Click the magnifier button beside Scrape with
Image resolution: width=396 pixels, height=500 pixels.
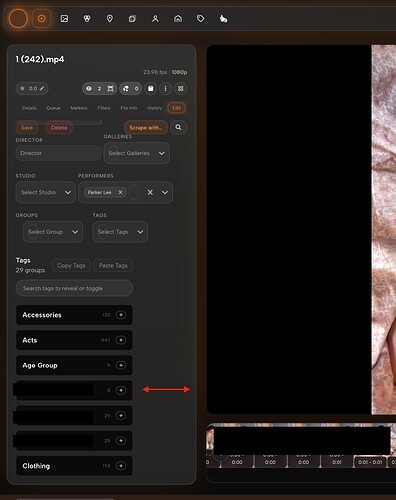pyautogui.click(x=178, y=127)
